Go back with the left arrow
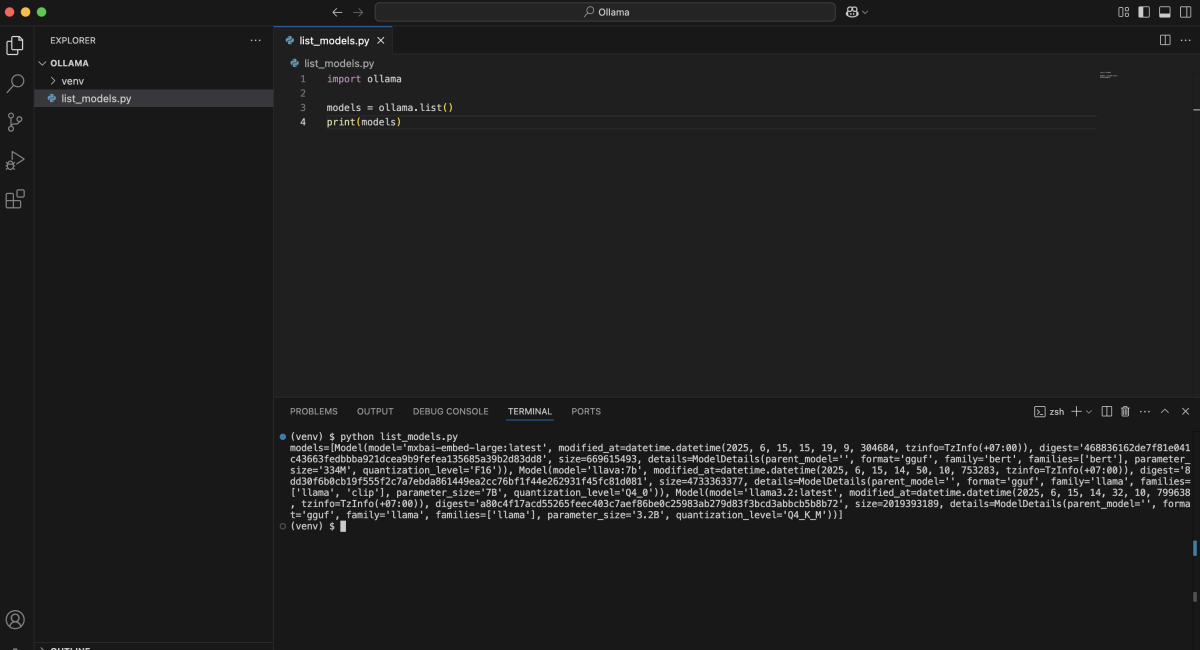The height and width of the screenshot is (650, 1200). pos(337,12)
